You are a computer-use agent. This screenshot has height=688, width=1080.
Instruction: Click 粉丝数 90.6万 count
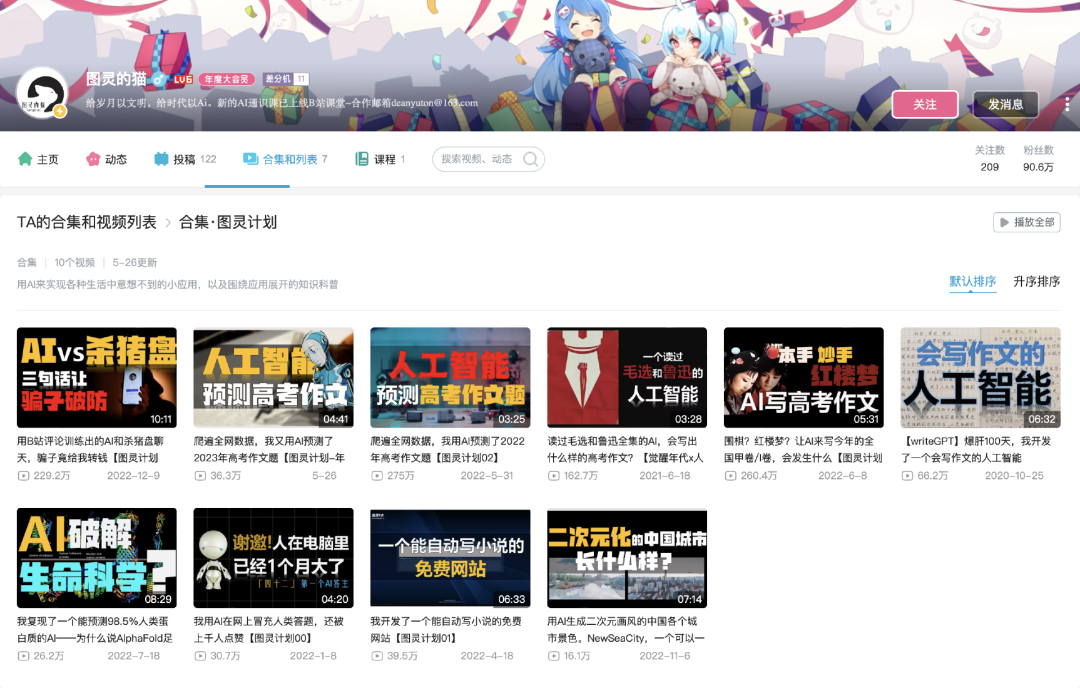click(x=1038, y=158)
